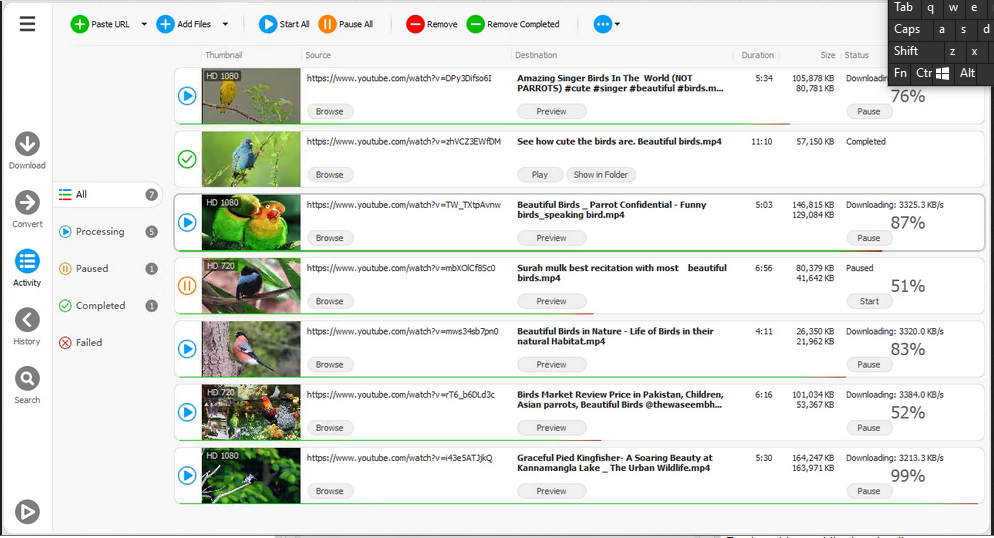Click the Download sidebar icon

pyautogui.click(x=27, y=144)
